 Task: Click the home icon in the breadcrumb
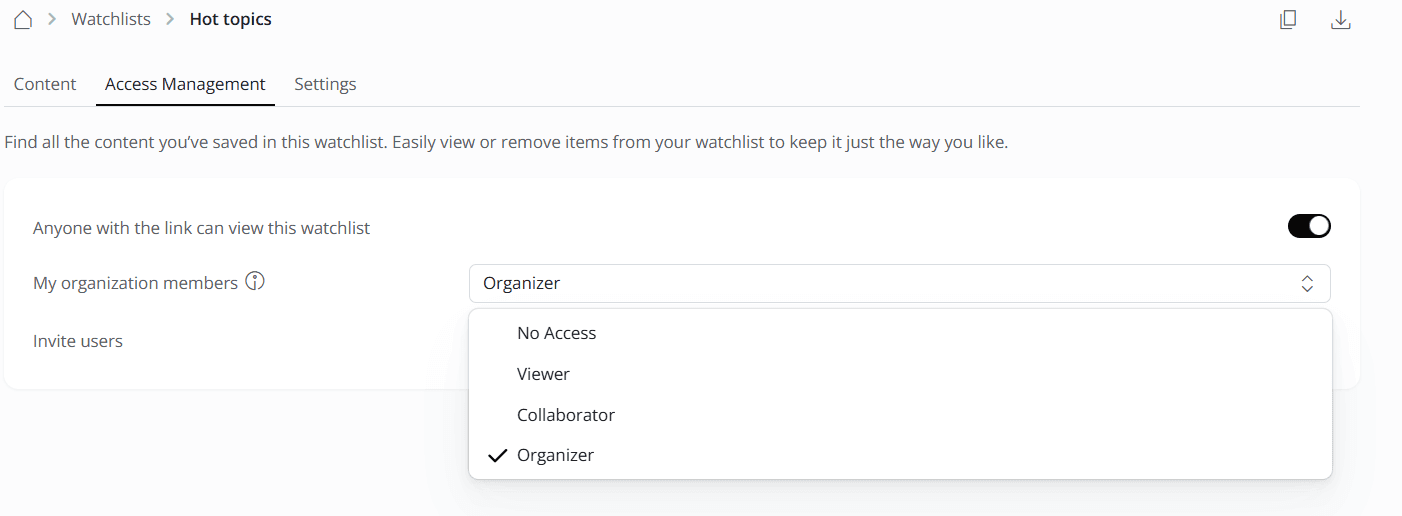pyautogui.click(x=23, y=20)
